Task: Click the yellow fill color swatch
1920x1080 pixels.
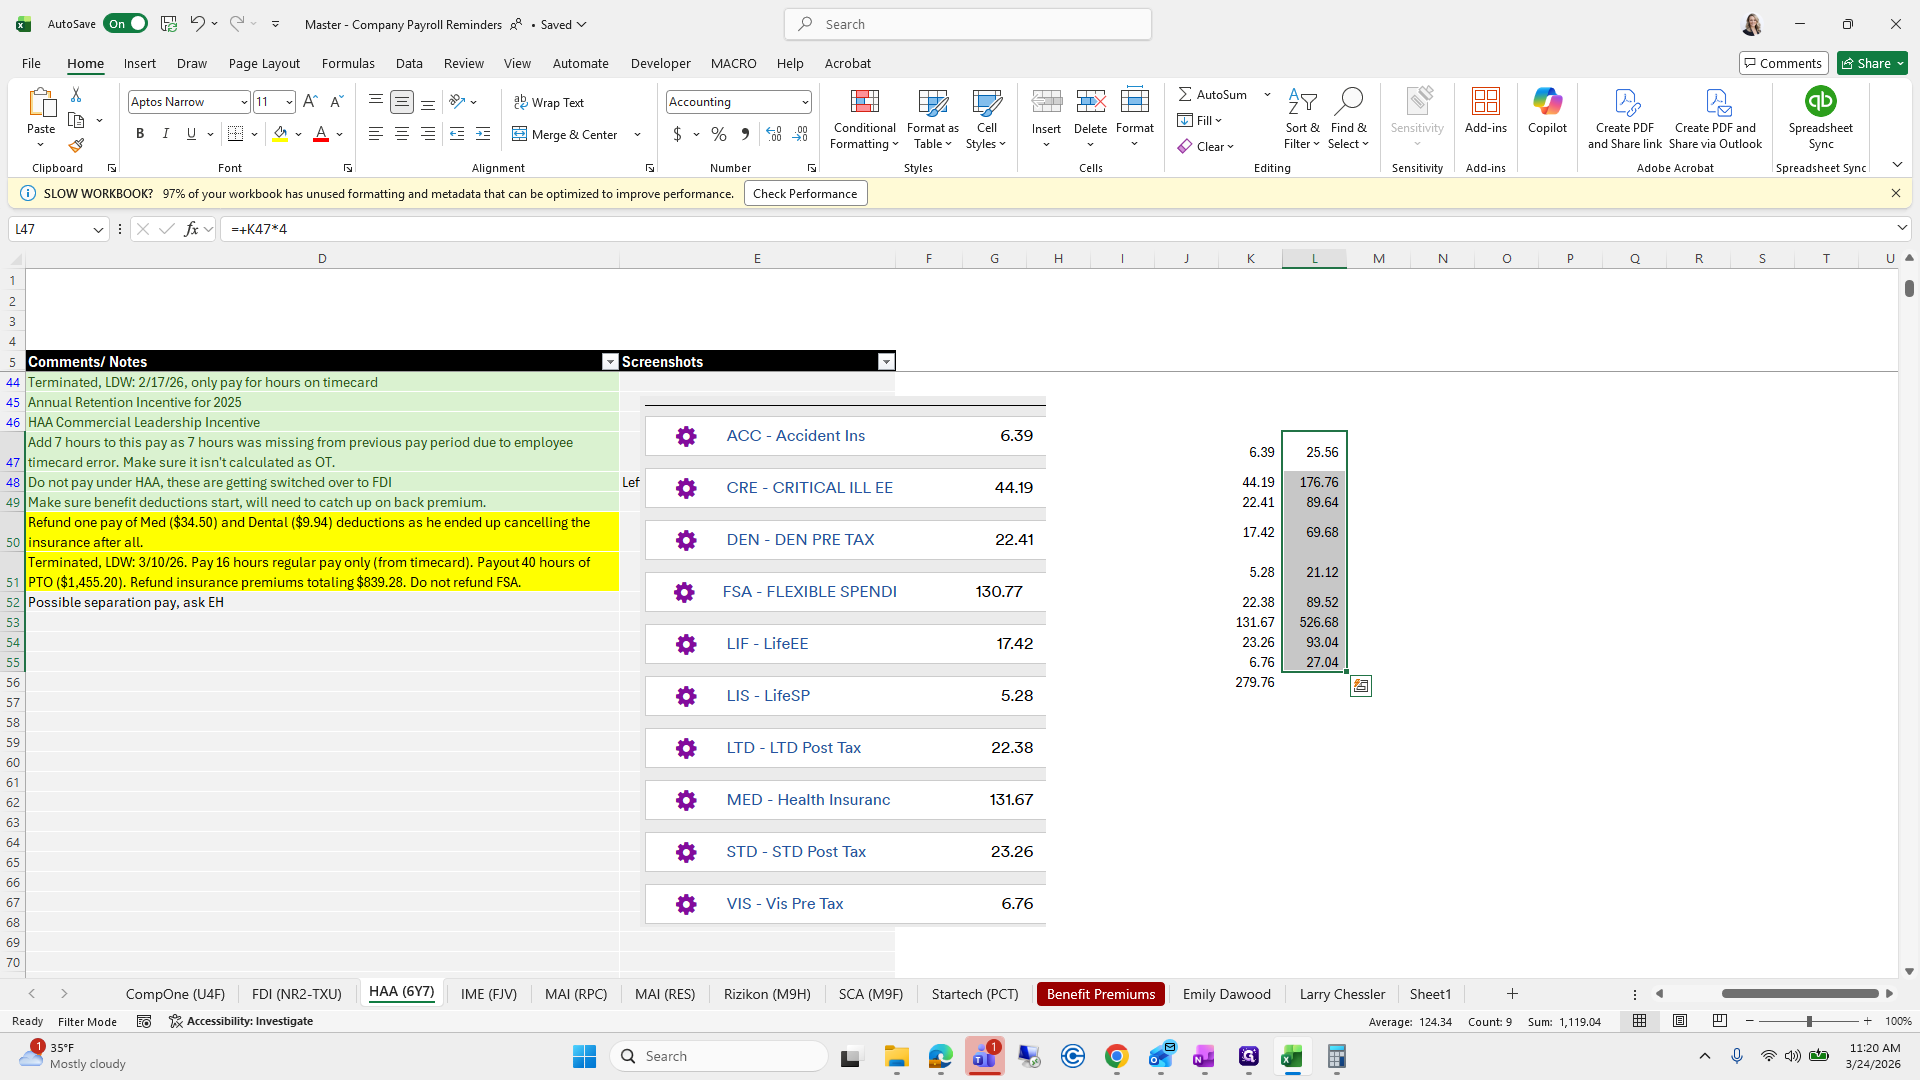Action: pyautogui.click(x=280, y=134)
